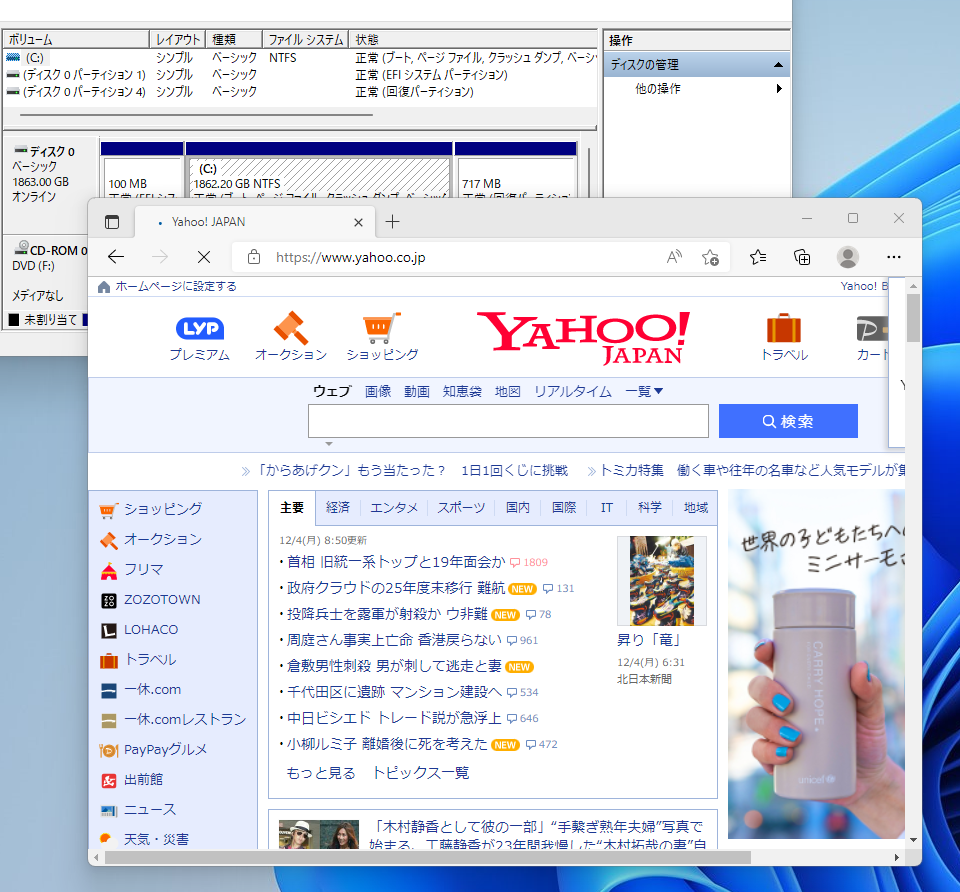Expand the 一覧 dropdown
The height and width of the screenshot is (892, 960).
point(644,391)
